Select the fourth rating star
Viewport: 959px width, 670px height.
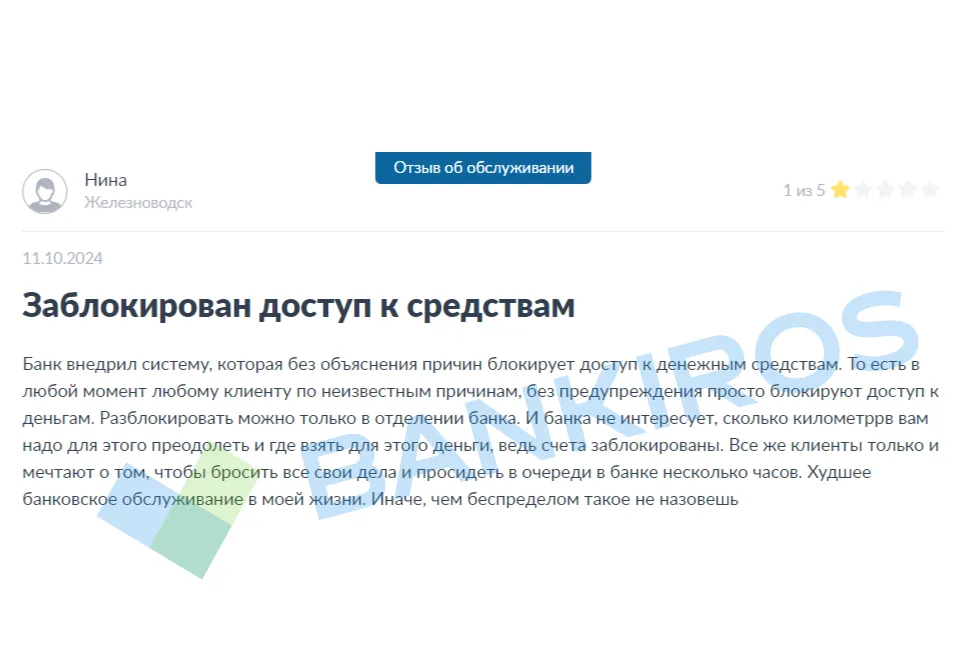(907, 190)
